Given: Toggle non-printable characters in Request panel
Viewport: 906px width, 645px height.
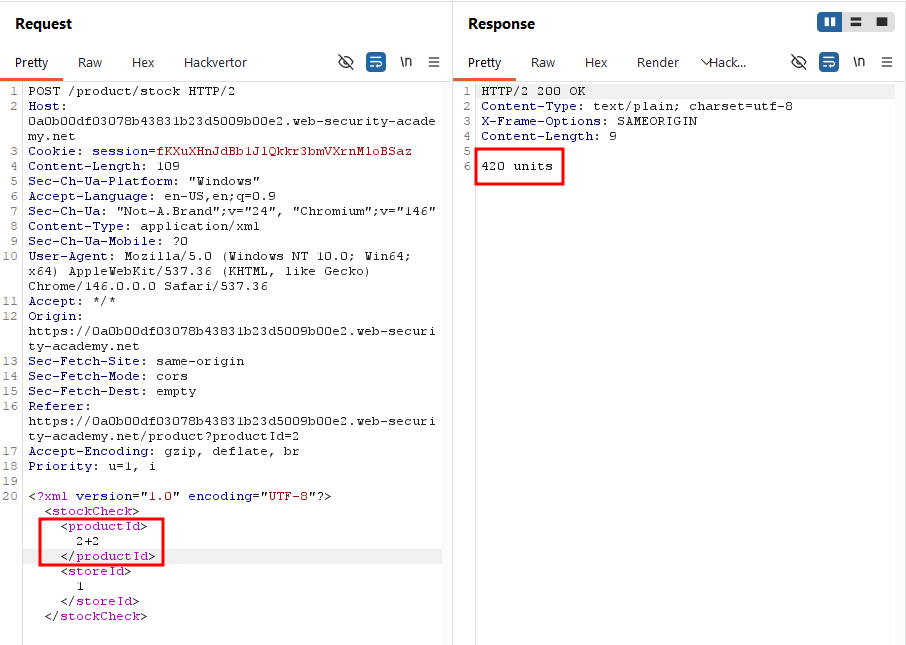Looking at the screenshot, I should (x=346, y=62).
